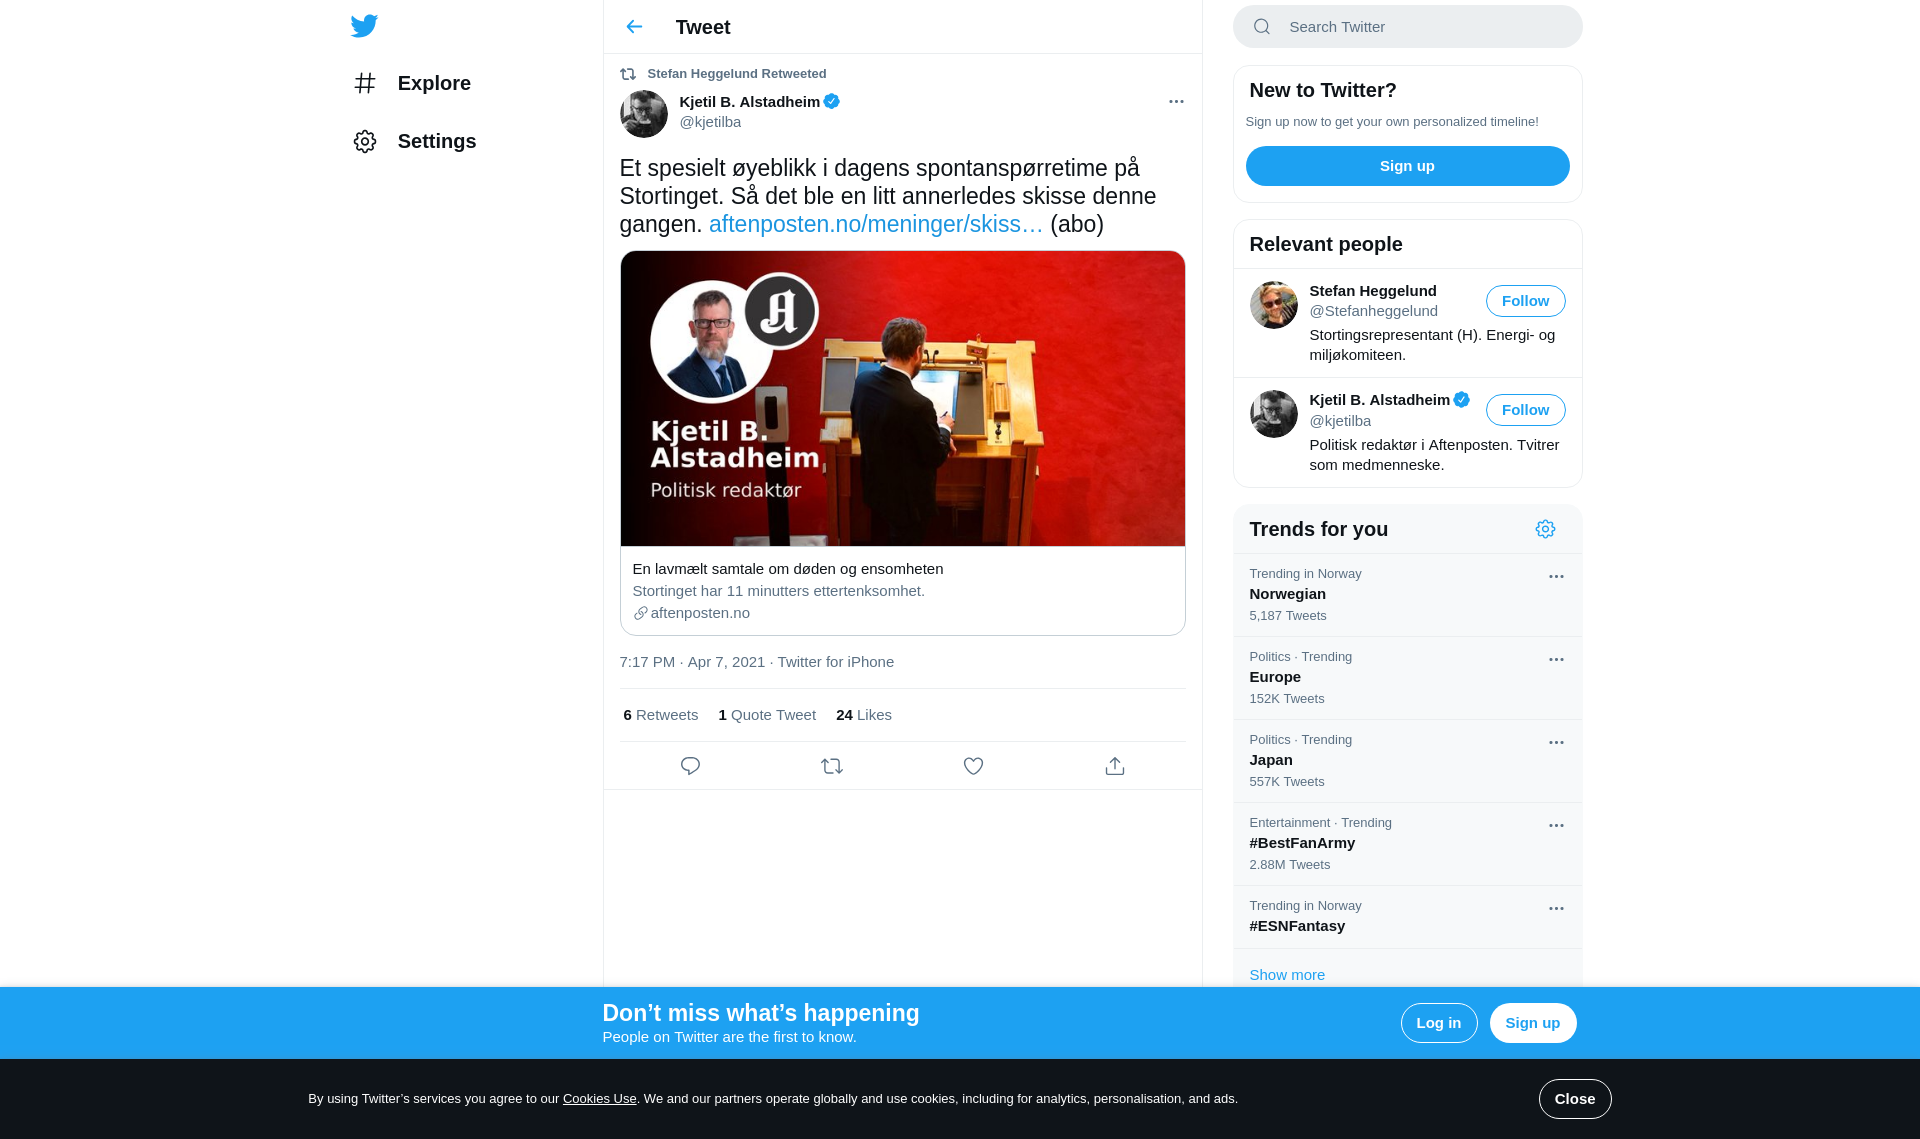Open more options for Norwegian trend
1920x1139 pixels.
point(1556,577)
